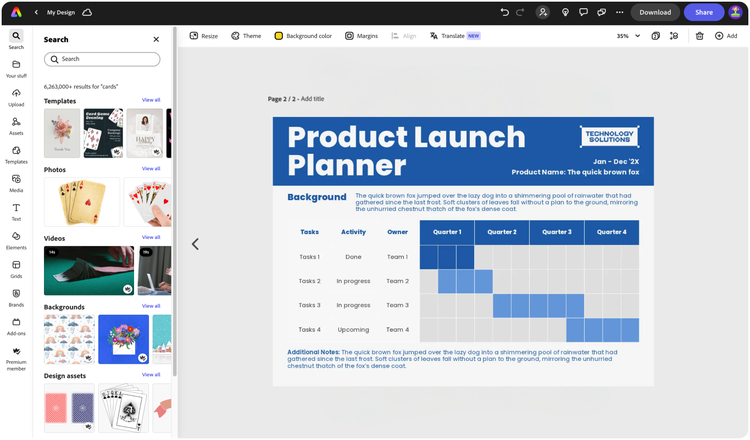The height and width of the screenshot is (440, 750).
Task: Click into the Search input field
Action: (x=102, y=59)
